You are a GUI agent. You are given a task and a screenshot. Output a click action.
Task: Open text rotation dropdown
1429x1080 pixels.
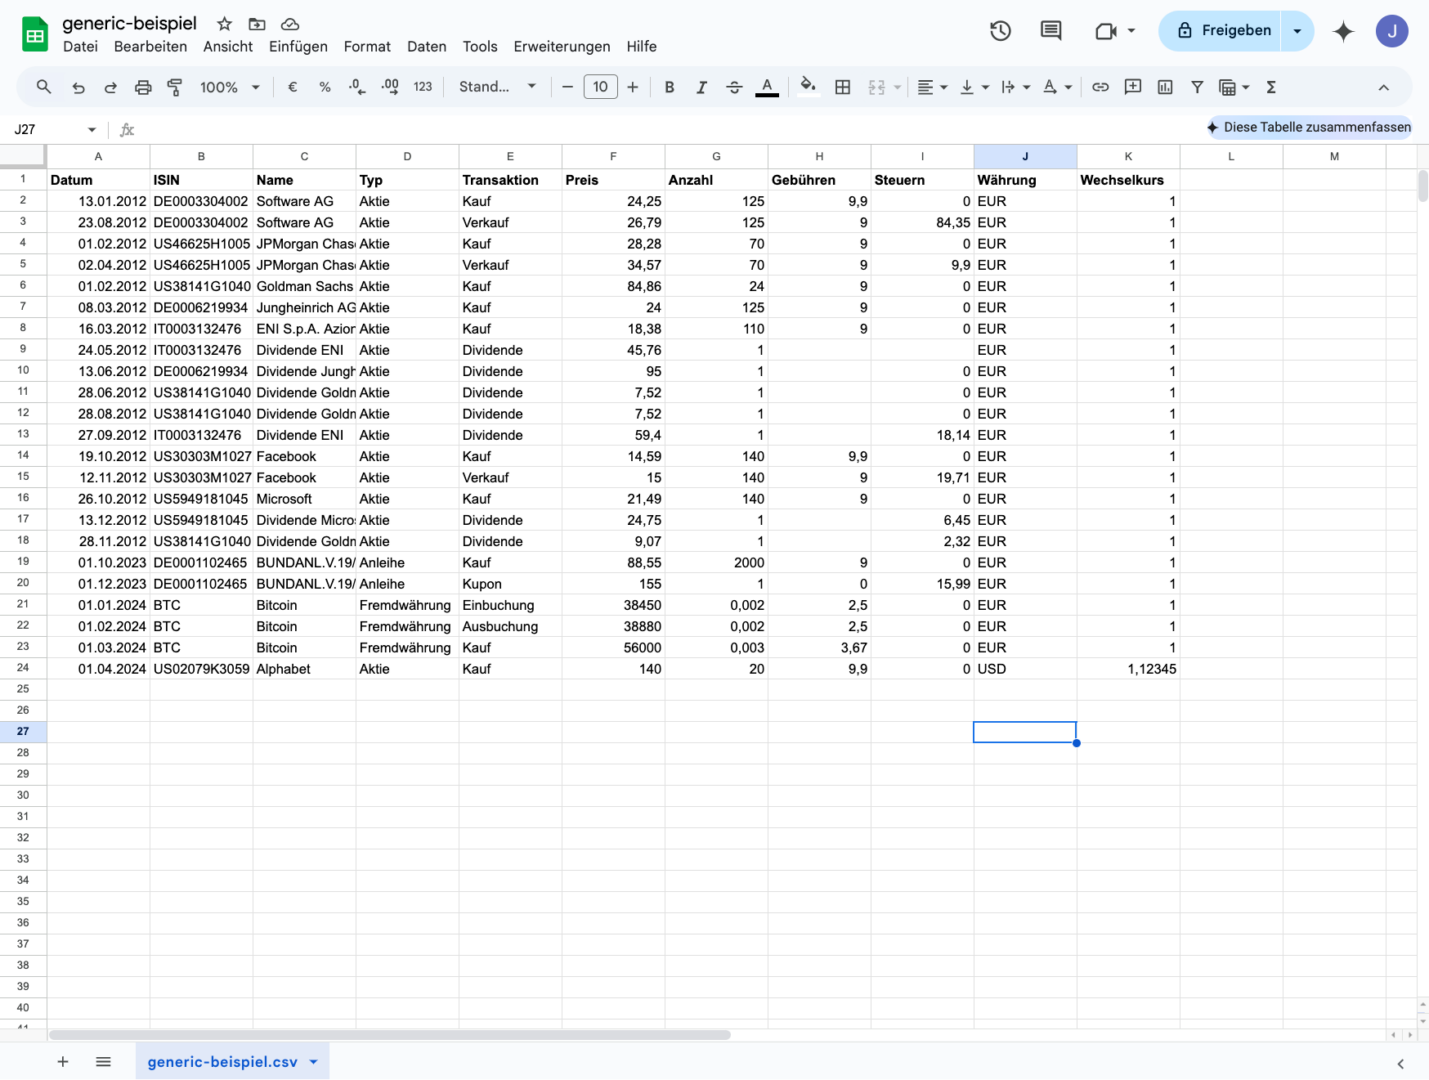pyautogui.click(x=1057, y=87)
